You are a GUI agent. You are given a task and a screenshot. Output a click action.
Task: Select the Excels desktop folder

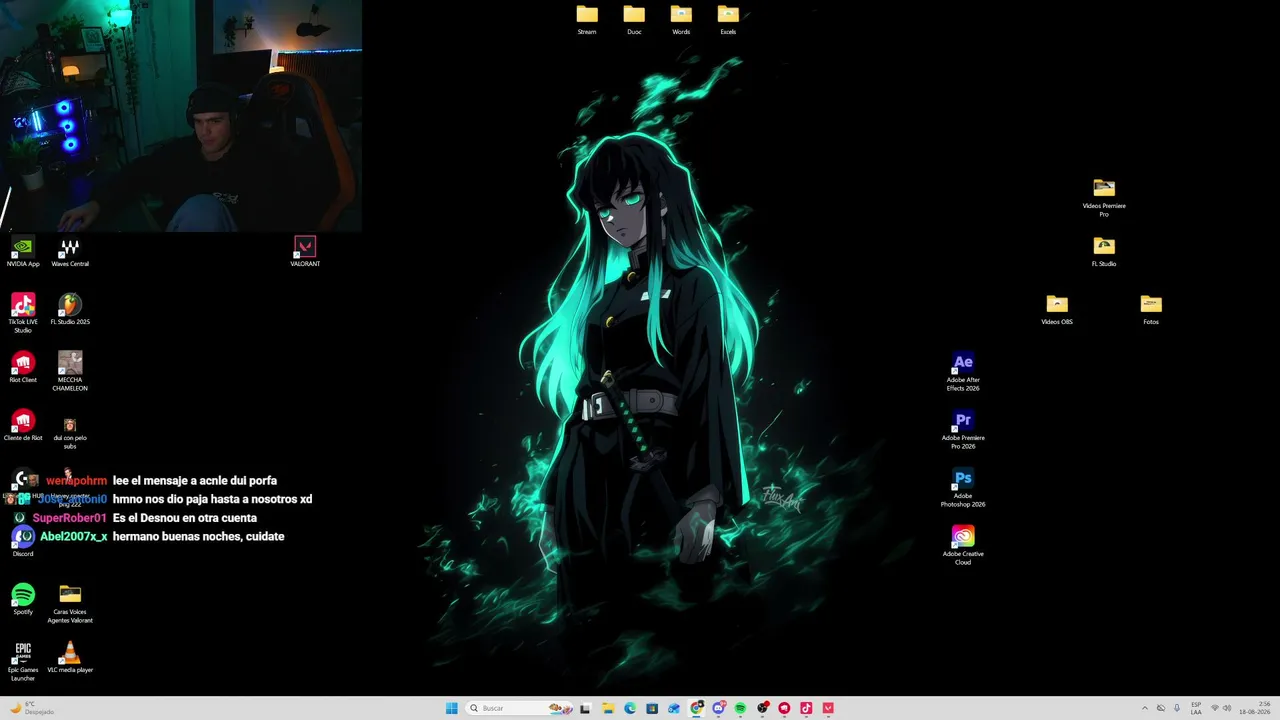point(728,20)
